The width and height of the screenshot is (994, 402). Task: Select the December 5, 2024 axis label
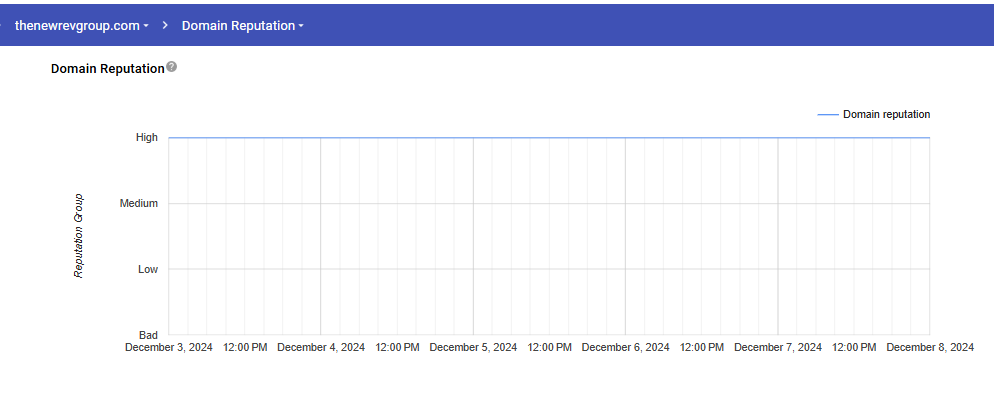(473, 348)
